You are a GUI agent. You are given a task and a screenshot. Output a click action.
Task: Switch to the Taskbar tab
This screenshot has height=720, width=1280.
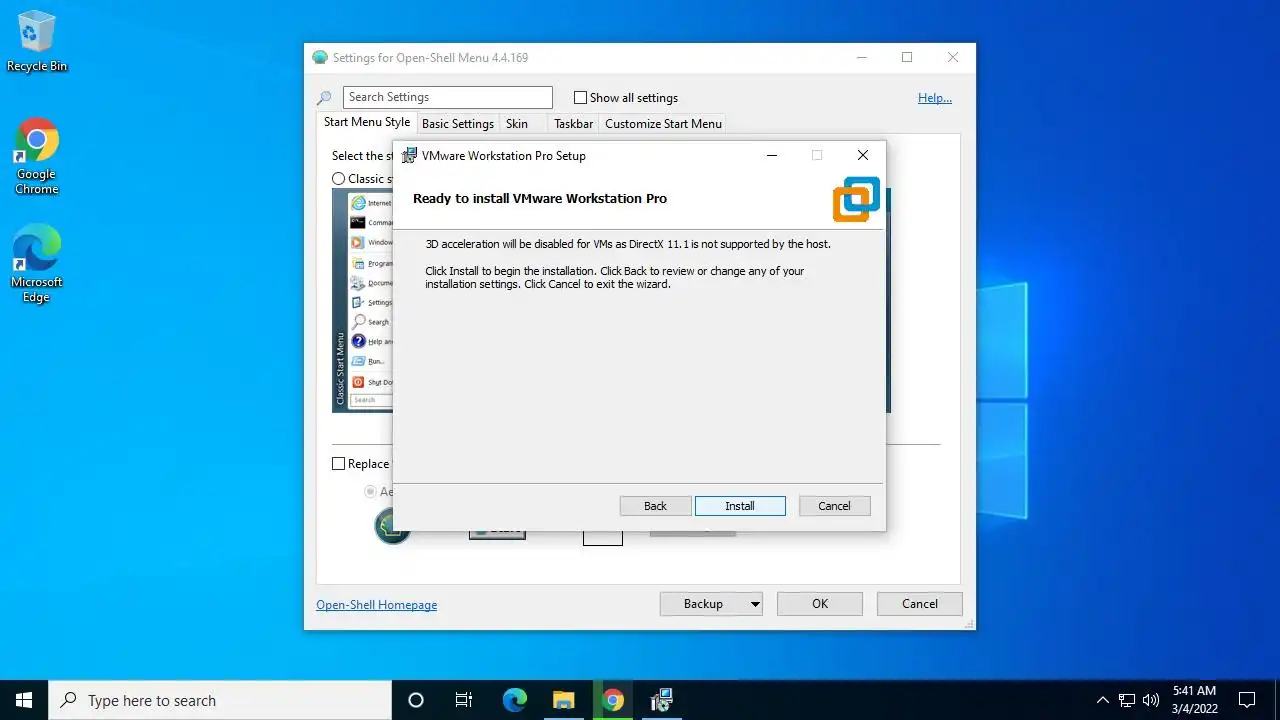[x=574, y=124]
